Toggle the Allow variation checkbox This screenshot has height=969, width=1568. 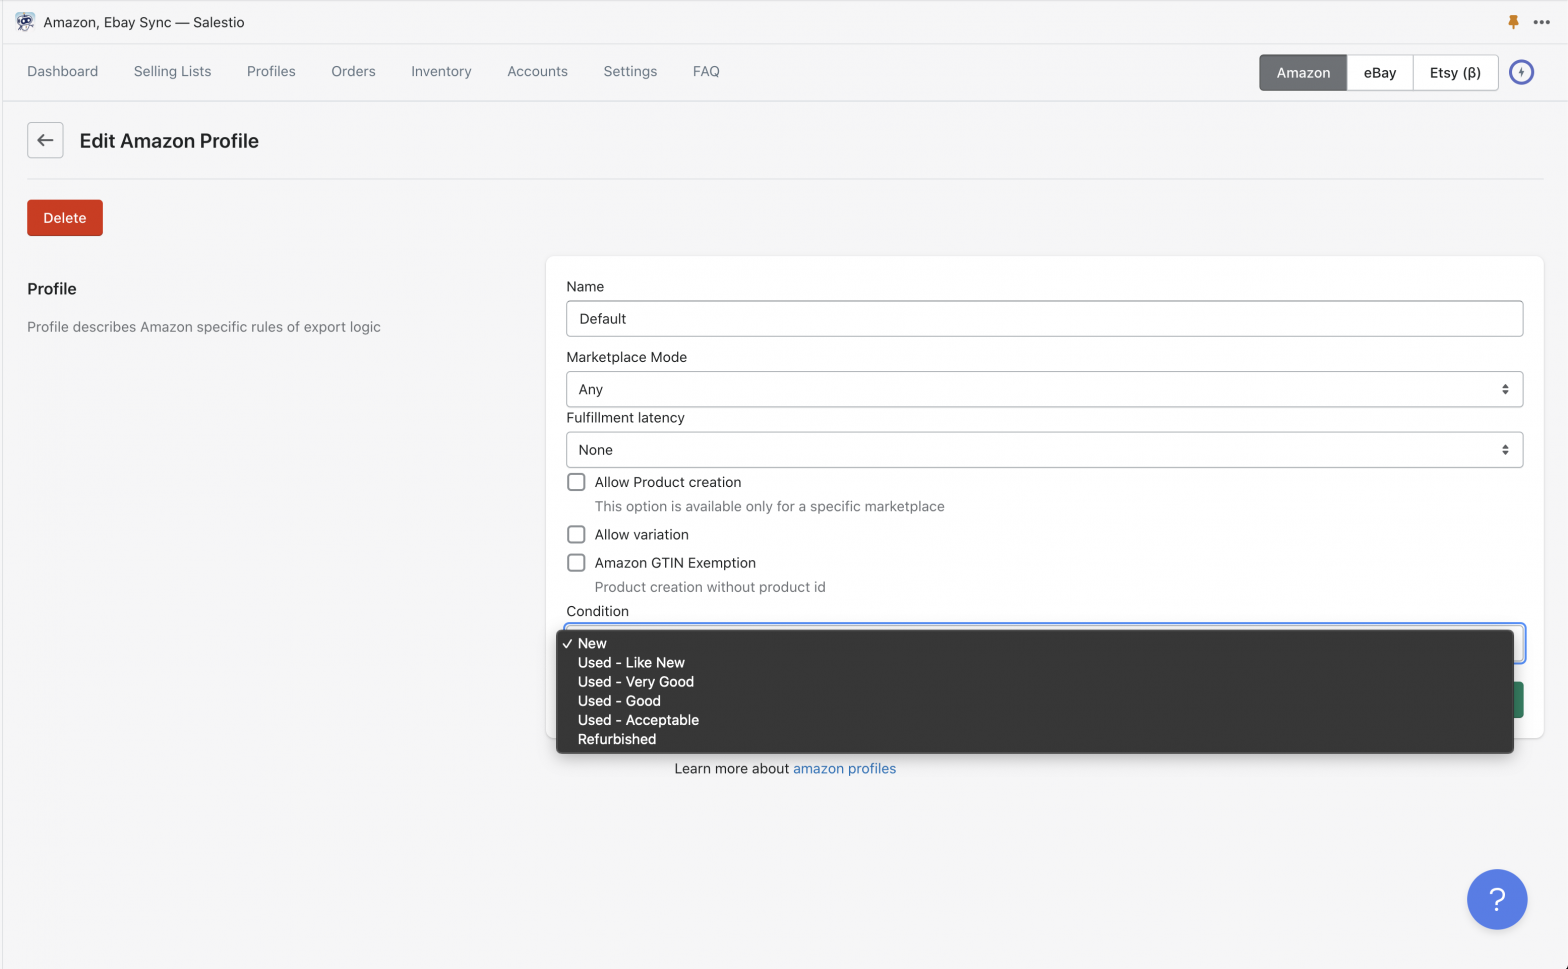pyautogui.click(x=576, y=535)
